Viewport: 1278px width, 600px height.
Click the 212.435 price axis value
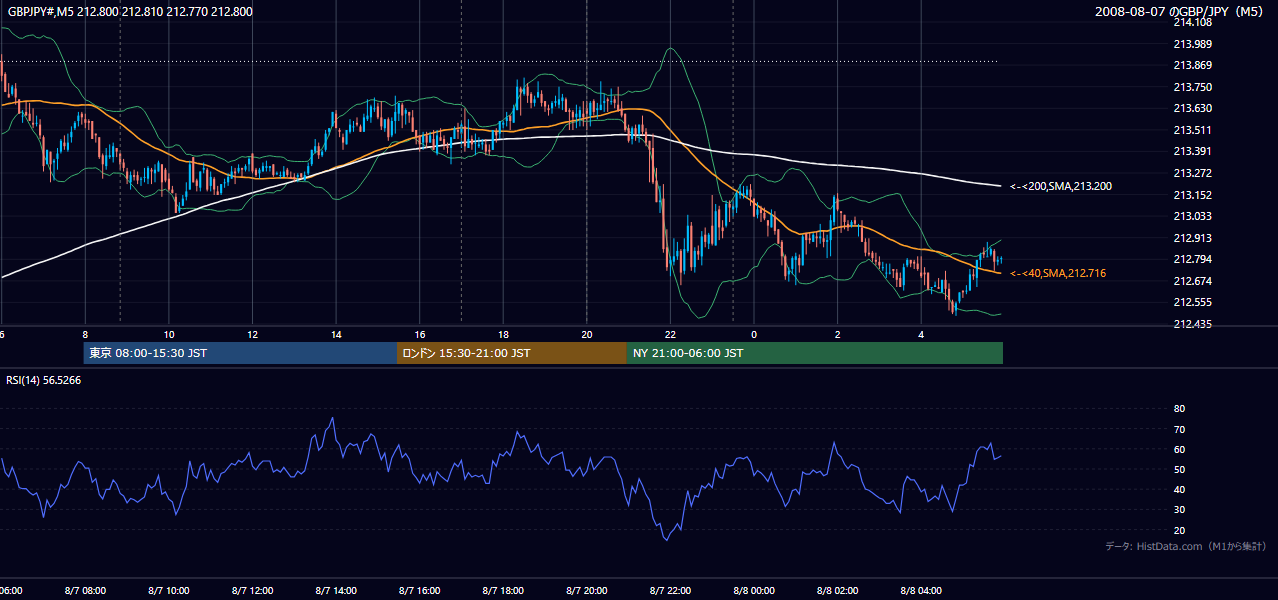(x=1191, y=324)
